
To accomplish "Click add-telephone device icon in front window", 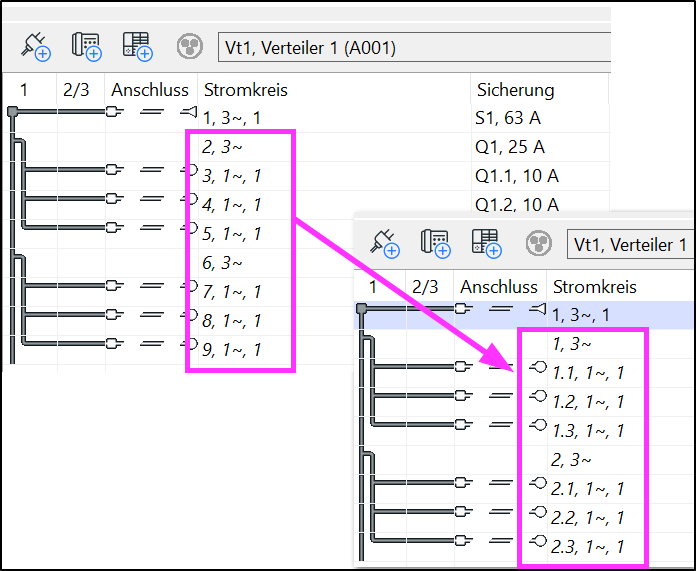I will pos(435,243).
